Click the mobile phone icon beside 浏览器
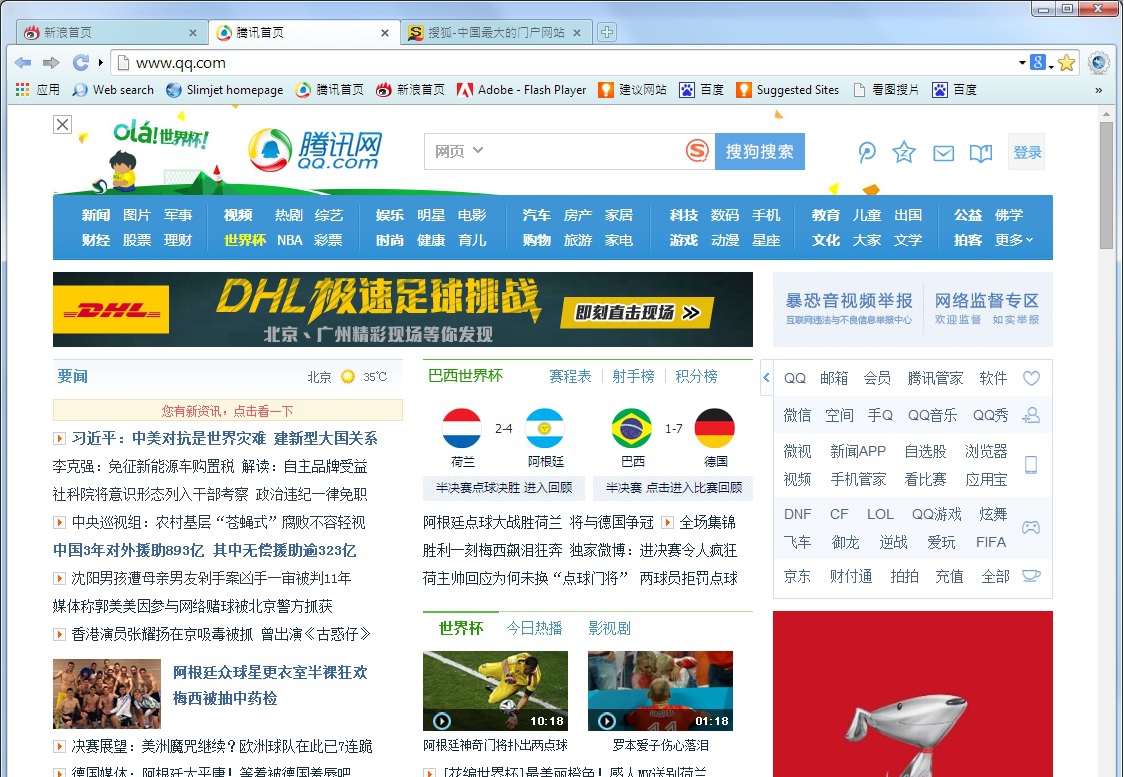The width and height of the screenshot is (1124, 777). (x=1031, y=465)
